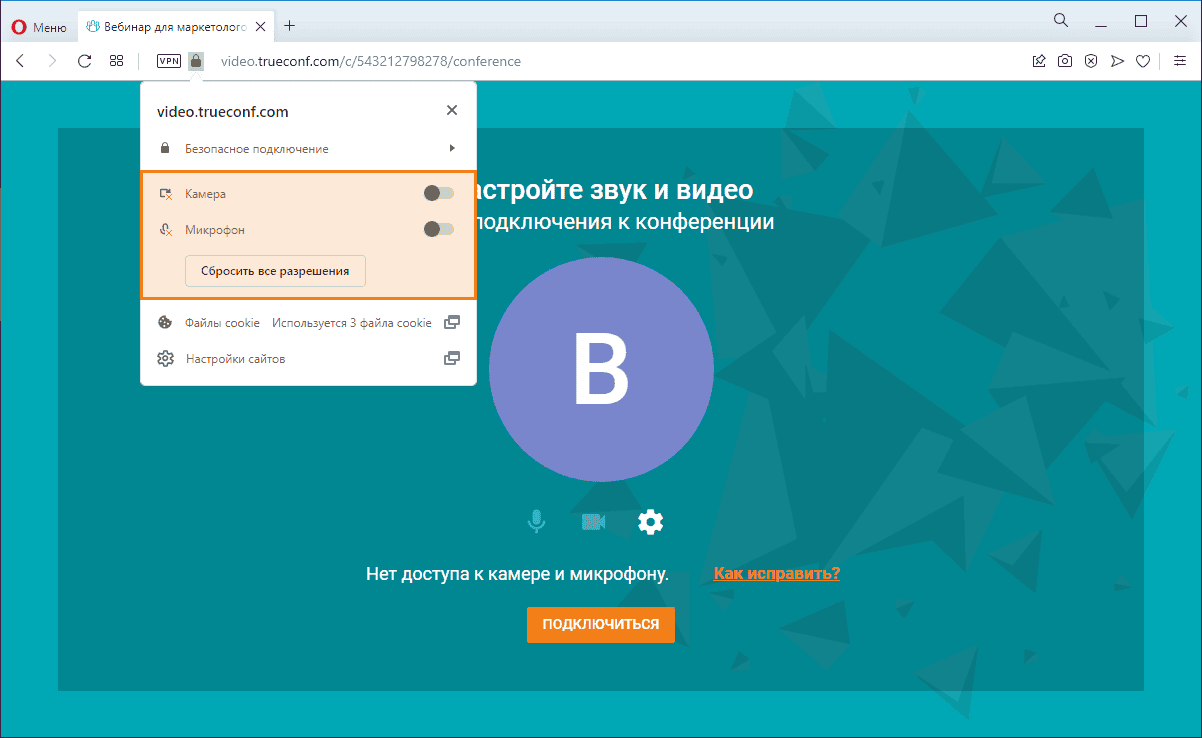Maximize the Opera window
Viewport: 1202px width, 738px height.
[x=1141, y=20]
